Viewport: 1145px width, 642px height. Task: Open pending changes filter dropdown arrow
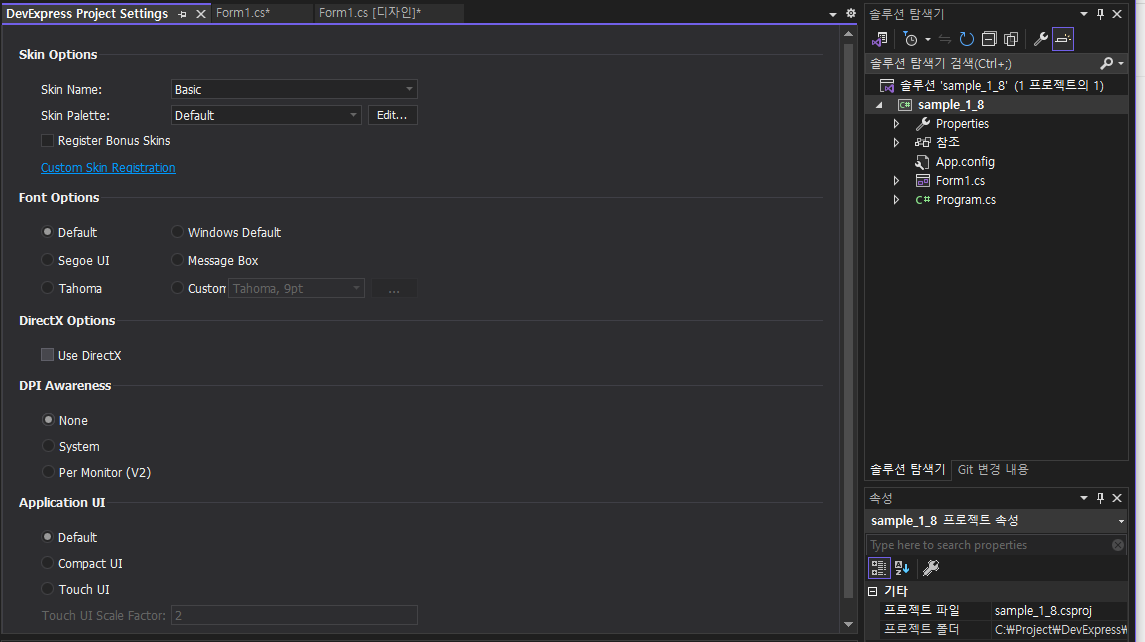coord(927,39)
